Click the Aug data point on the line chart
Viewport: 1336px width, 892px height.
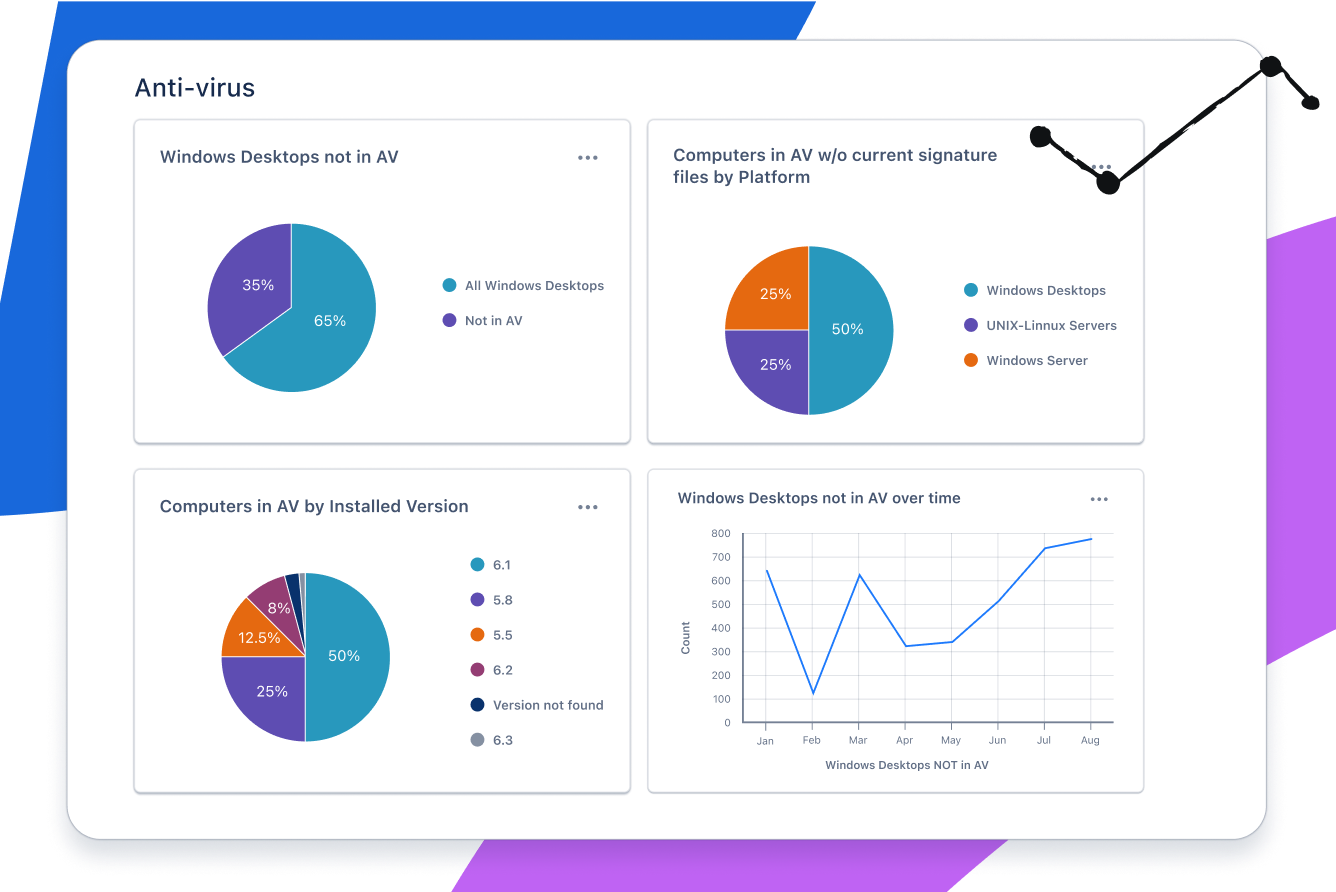[1091, 539]
